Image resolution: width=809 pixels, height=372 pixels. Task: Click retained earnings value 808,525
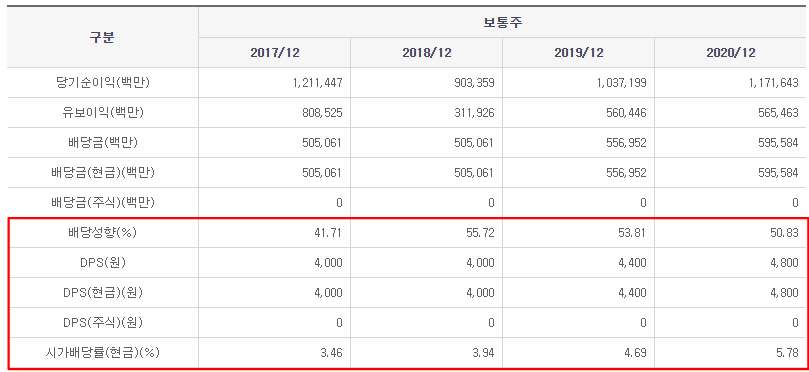coord(321,112)
